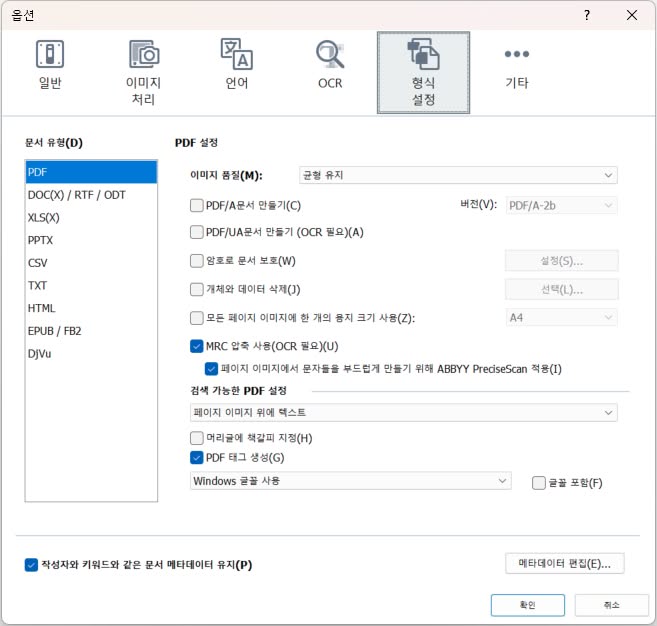The height and width of the screenshot is (626, 657).
Task: Select EPUB / FB2 document type
Action: [91, 331]
